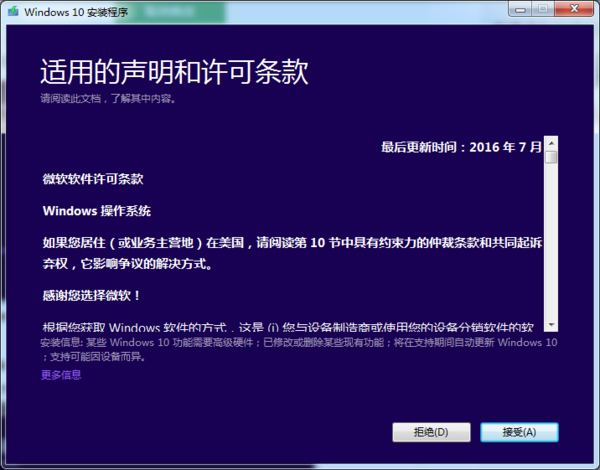Viewport: 600px width, 470px height.
Task: Click the license text scroll up arrow
Action: 551,144
